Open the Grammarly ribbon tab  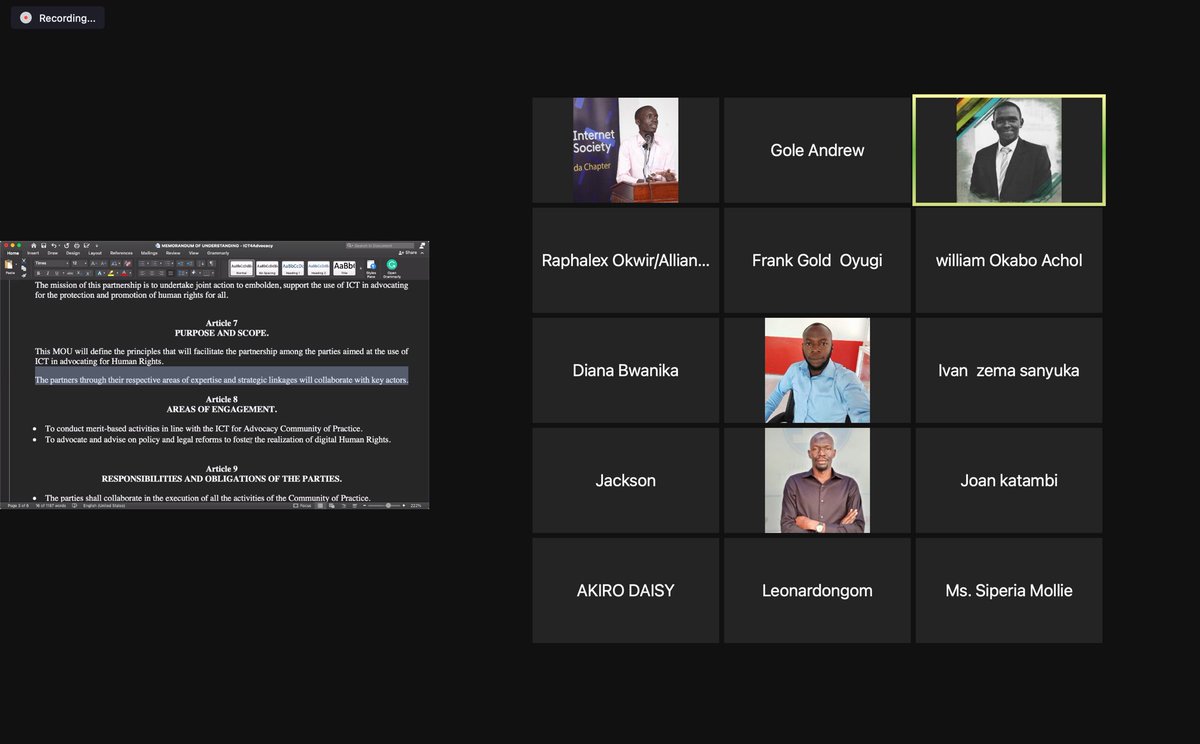pos(218,253)
